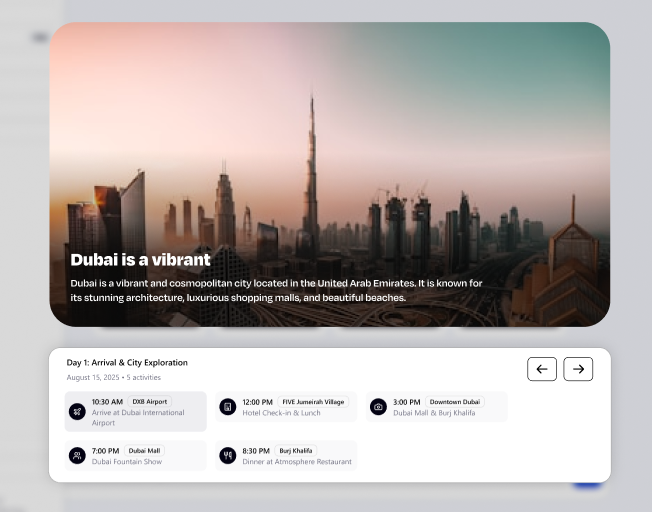The width and height of the screenshot is (652, 512).
Task: Click the fork and knife dining icon
Action: pyautogui.click(x=227, y=455)
